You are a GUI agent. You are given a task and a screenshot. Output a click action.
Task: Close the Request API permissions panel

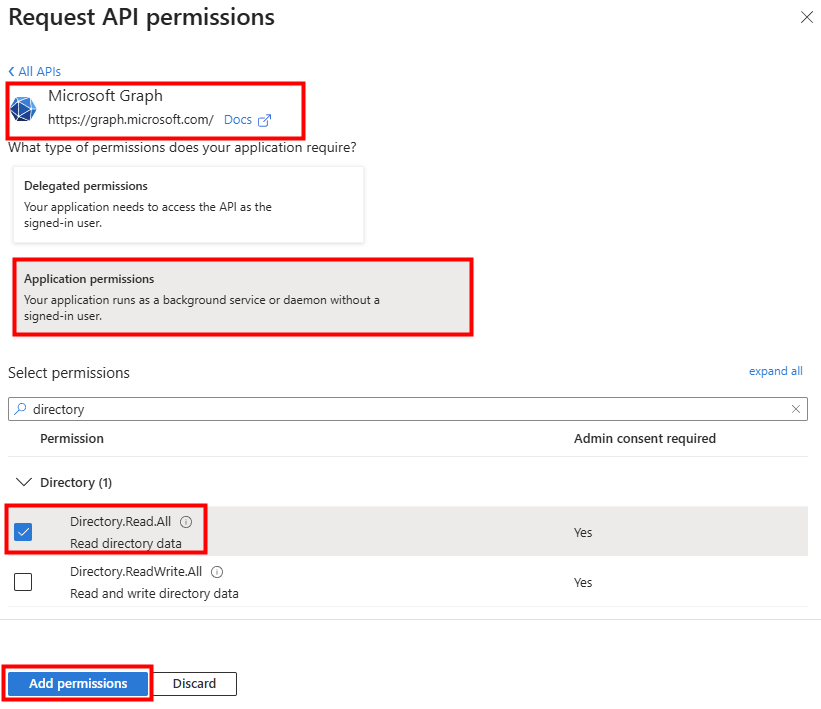click(x=807, y=18)
